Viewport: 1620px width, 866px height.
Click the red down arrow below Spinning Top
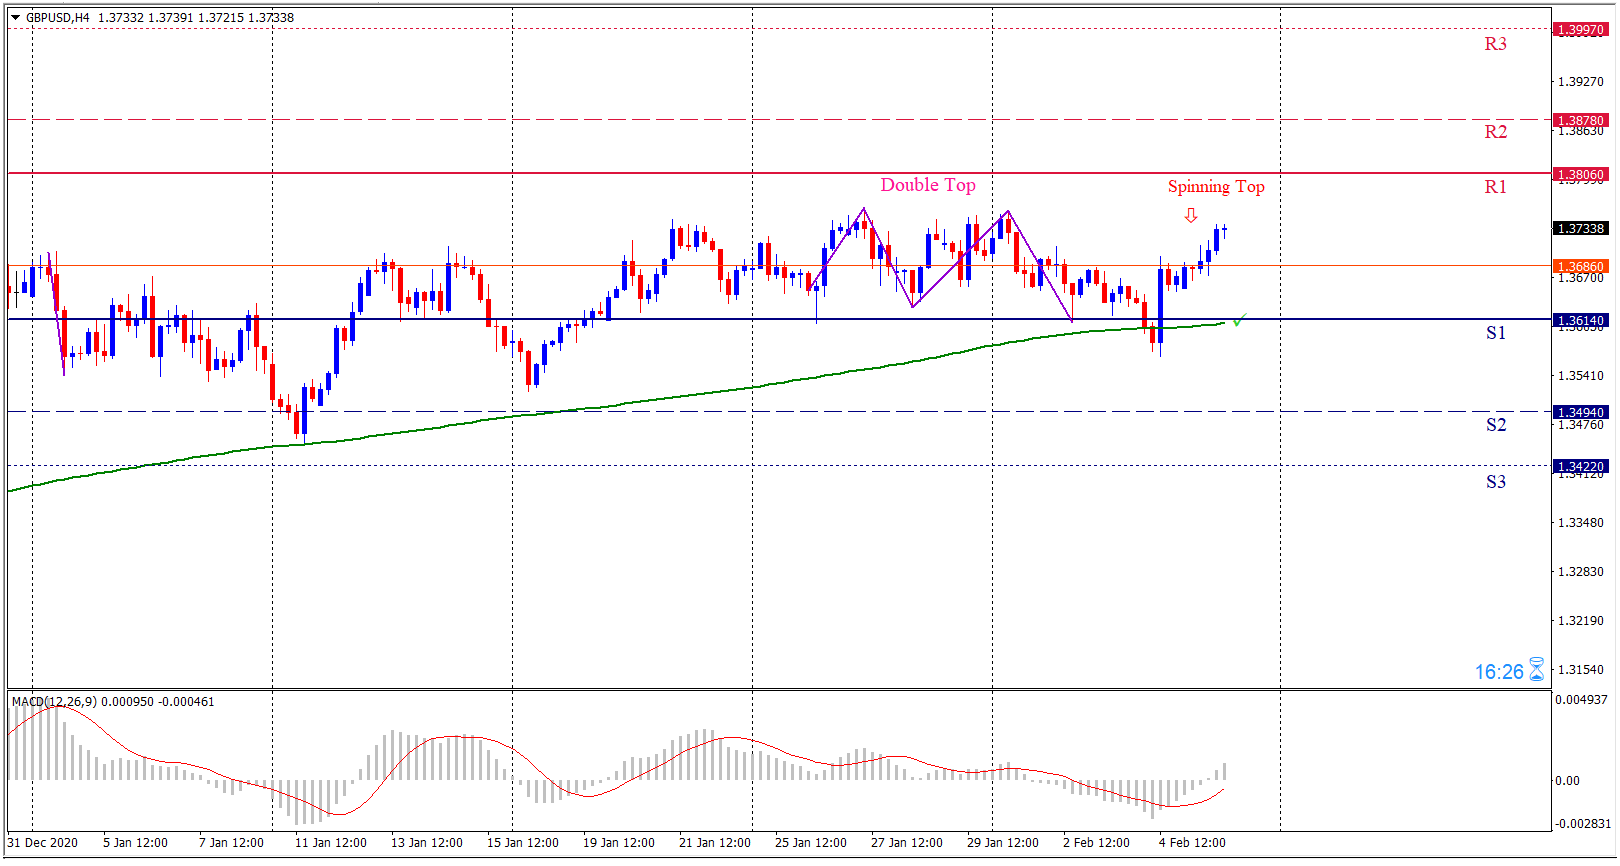tap(1190, 215)
